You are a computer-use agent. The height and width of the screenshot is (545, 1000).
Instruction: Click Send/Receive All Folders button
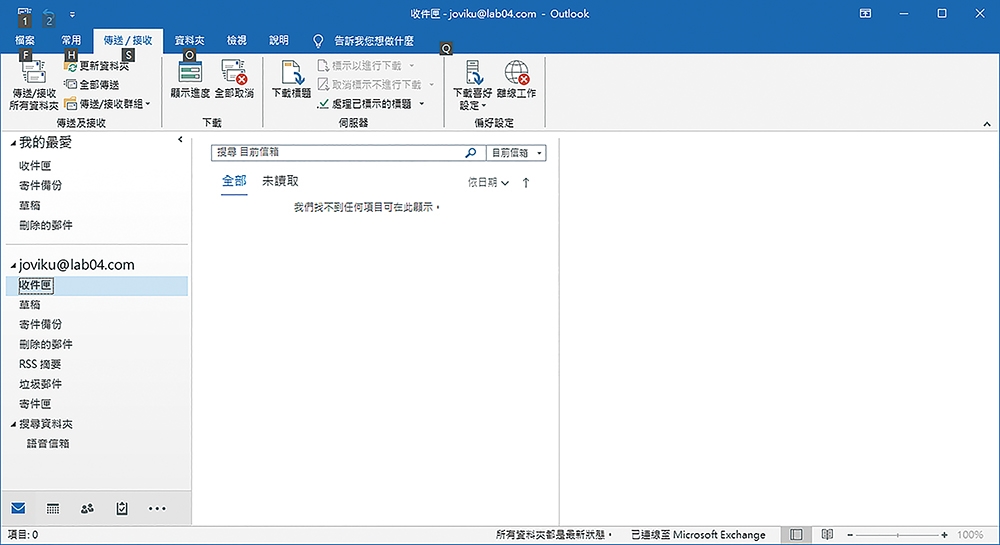point(34,85)
